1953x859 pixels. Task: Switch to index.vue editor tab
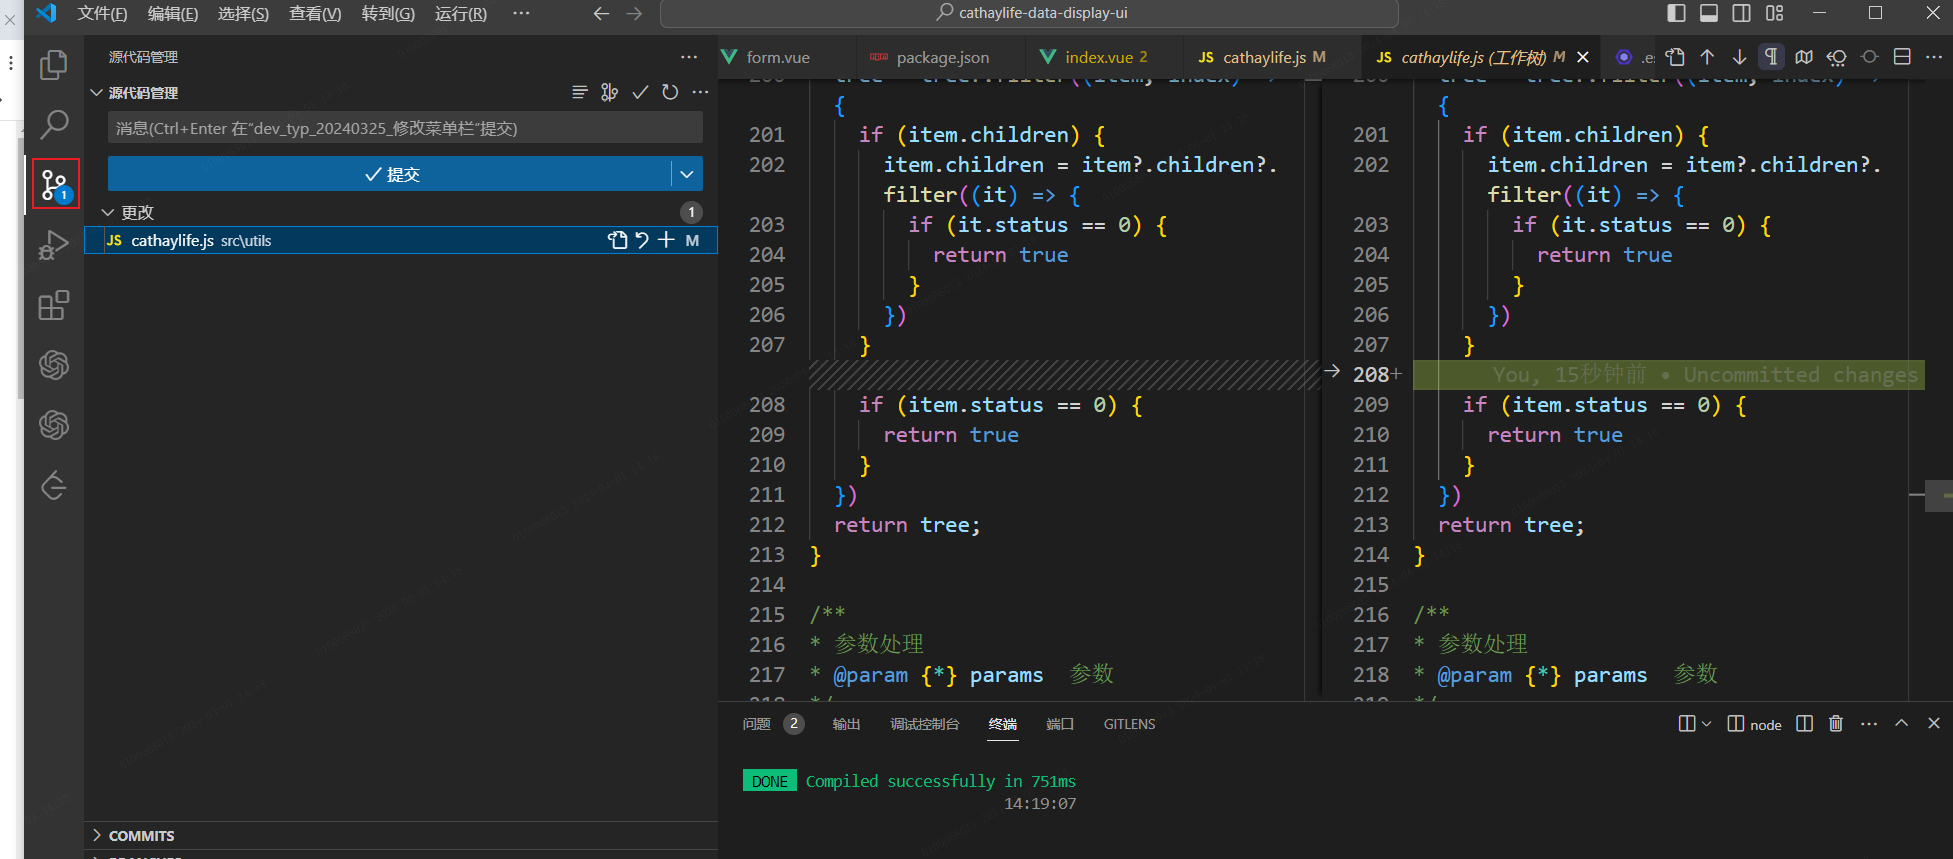click(1104, 57)
